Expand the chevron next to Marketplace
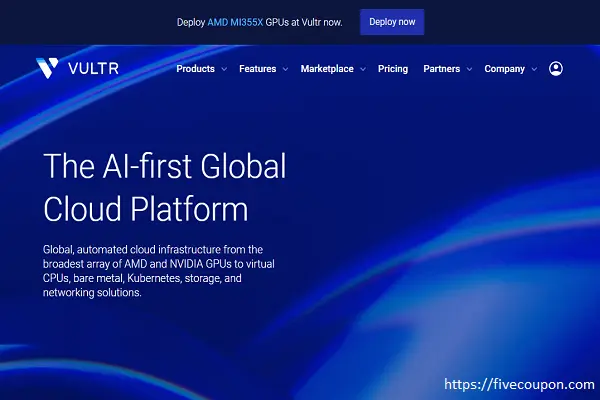 click(x=363, y=69)
